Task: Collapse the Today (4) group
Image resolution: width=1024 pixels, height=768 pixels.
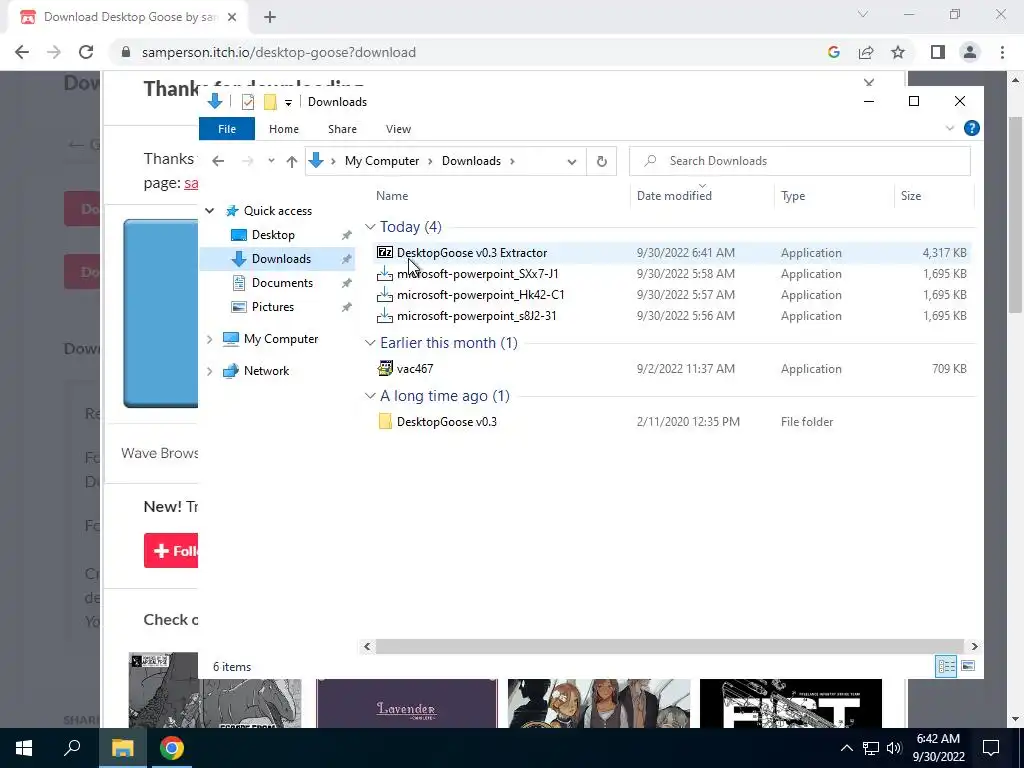Action: pos(370,227)
